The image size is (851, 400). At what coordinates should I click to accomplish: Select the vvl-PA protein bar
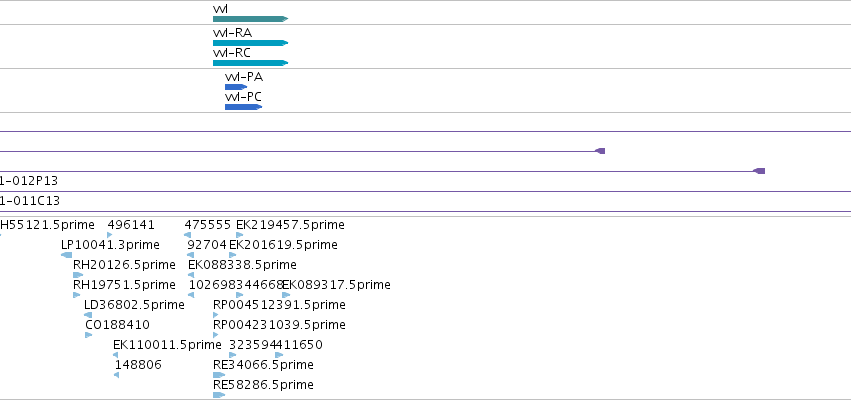236,87
